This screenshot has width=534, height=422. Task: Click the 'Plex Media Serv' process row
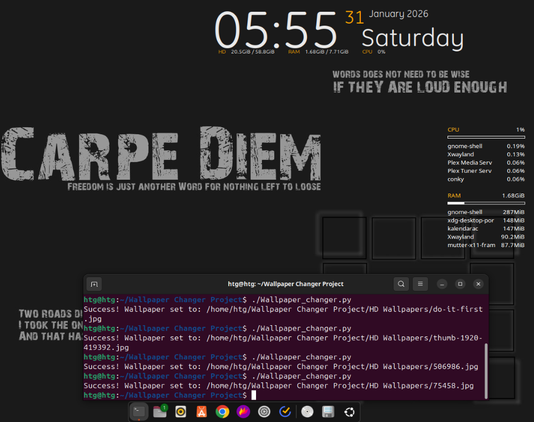coord(486,163)
